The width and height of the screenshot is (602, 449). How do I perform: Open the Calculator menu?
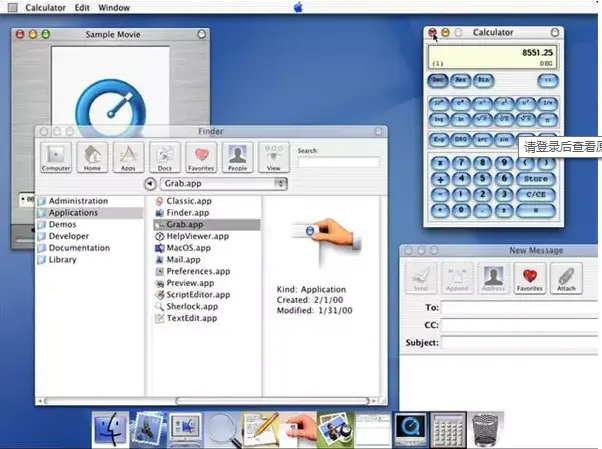tap(45, 7)
